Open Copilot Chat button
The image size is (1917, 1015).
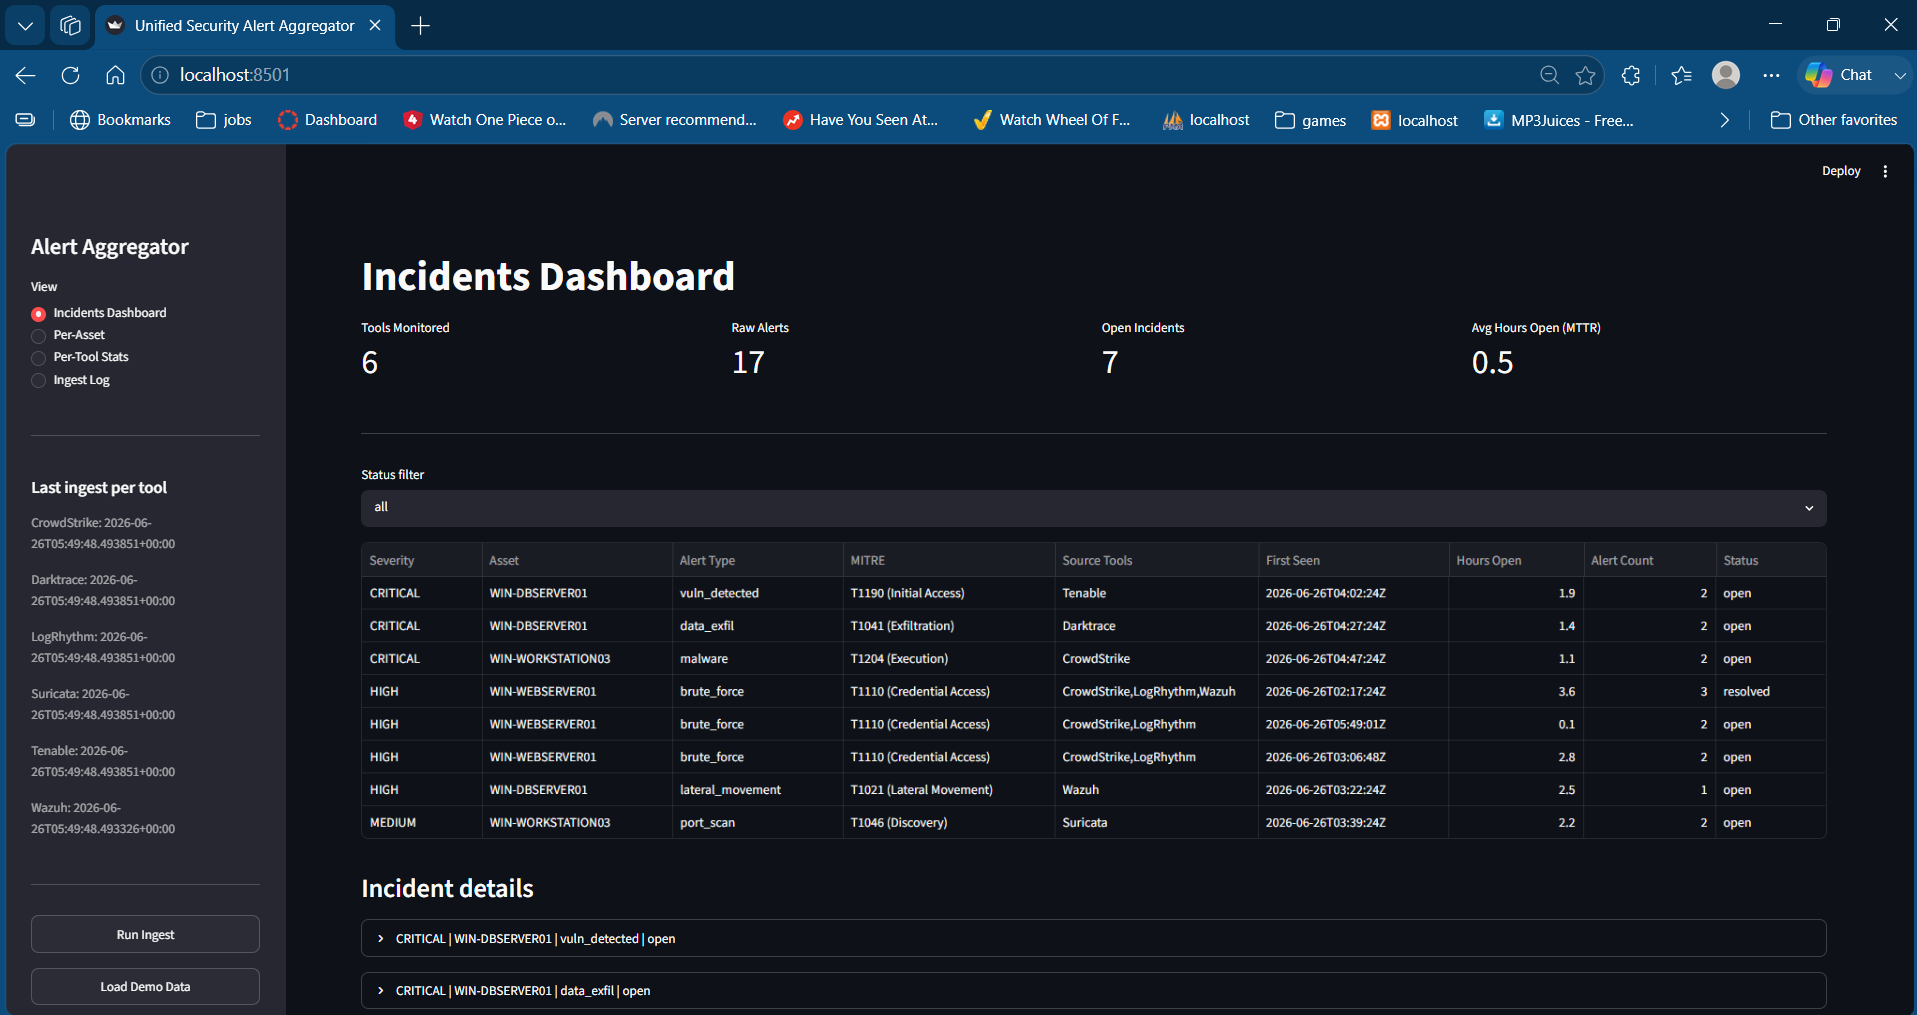1840,75
